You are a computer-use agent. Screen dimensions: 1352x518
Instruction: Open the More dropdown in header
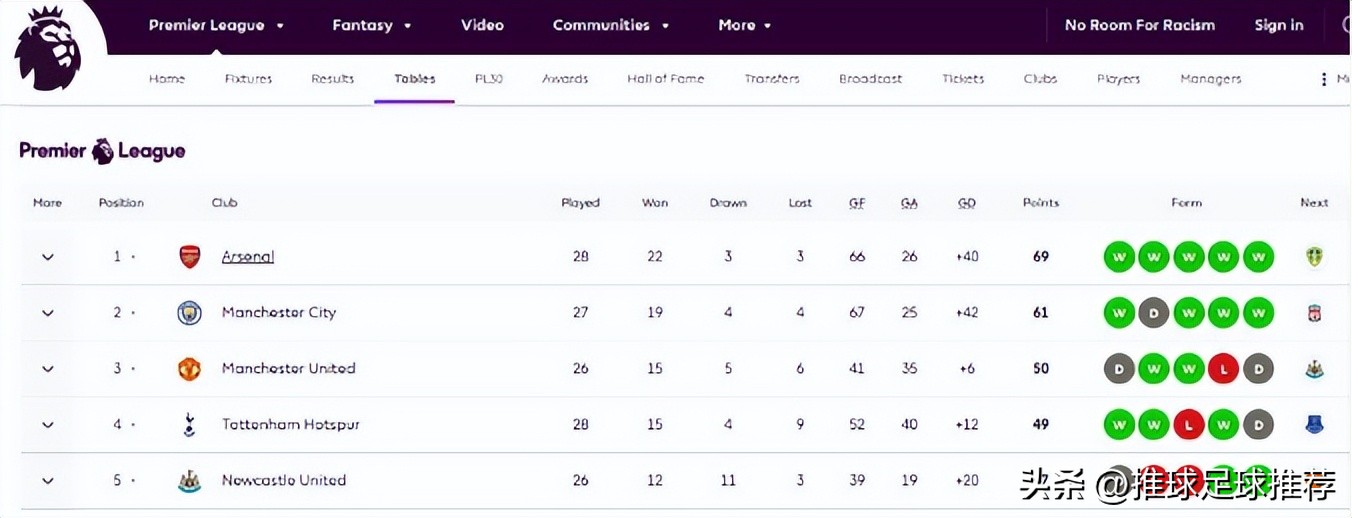(745, 25)
